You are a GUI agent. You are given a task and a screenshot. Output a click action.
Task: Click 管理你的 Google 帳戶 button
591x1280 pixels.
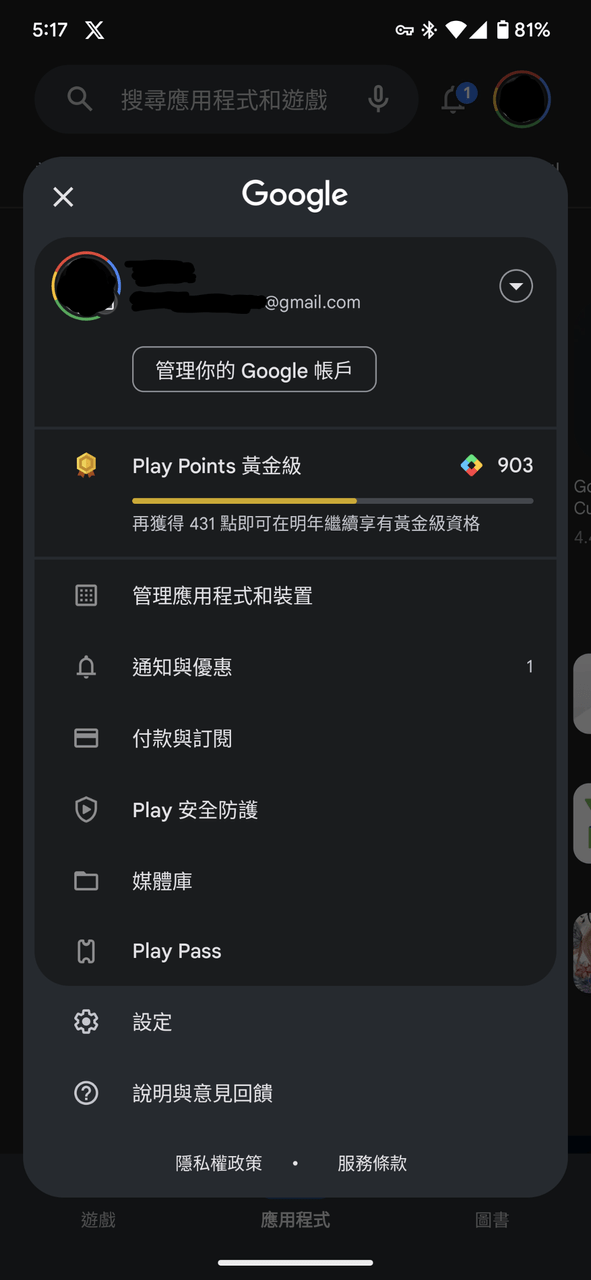(254, 369)
